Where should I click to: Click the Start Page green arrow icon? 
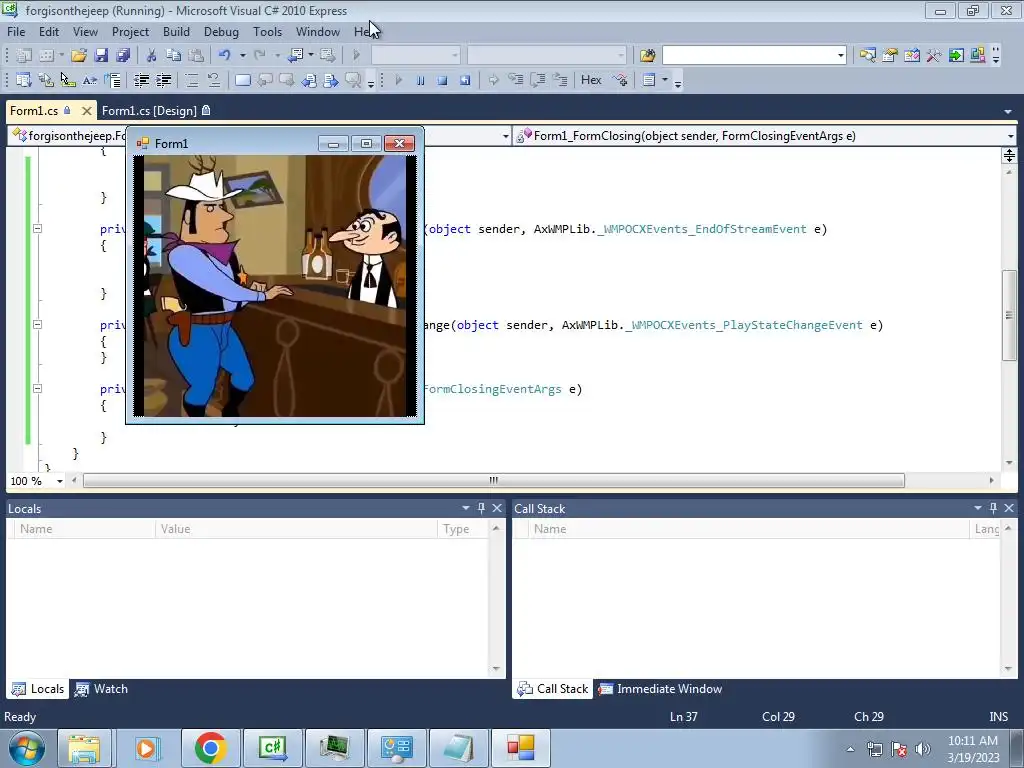click(x=956, y=56)
